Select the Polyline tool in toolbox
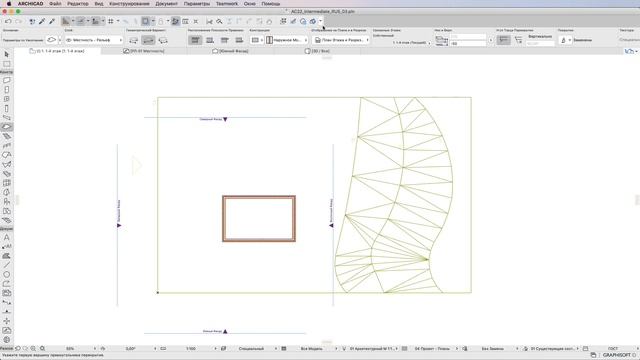The image size is (640, 360). [7, 284]
